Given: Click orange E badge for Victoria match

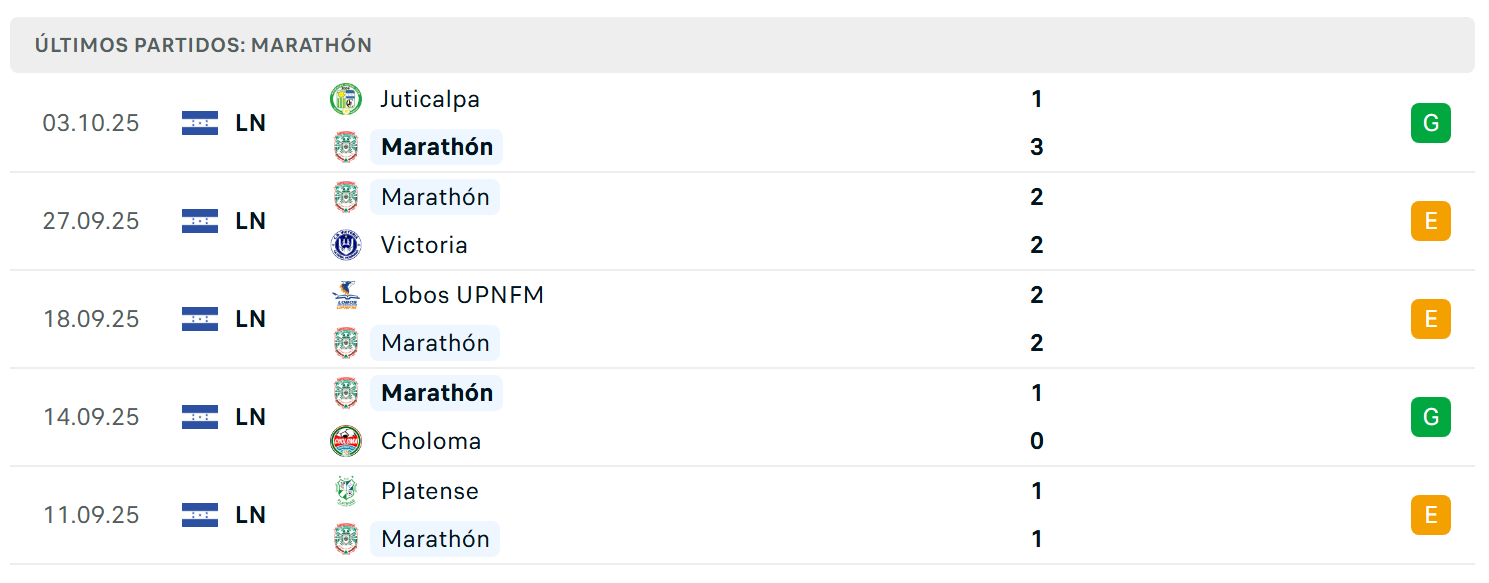Looking at the screenshot, I should point(1431,221).
